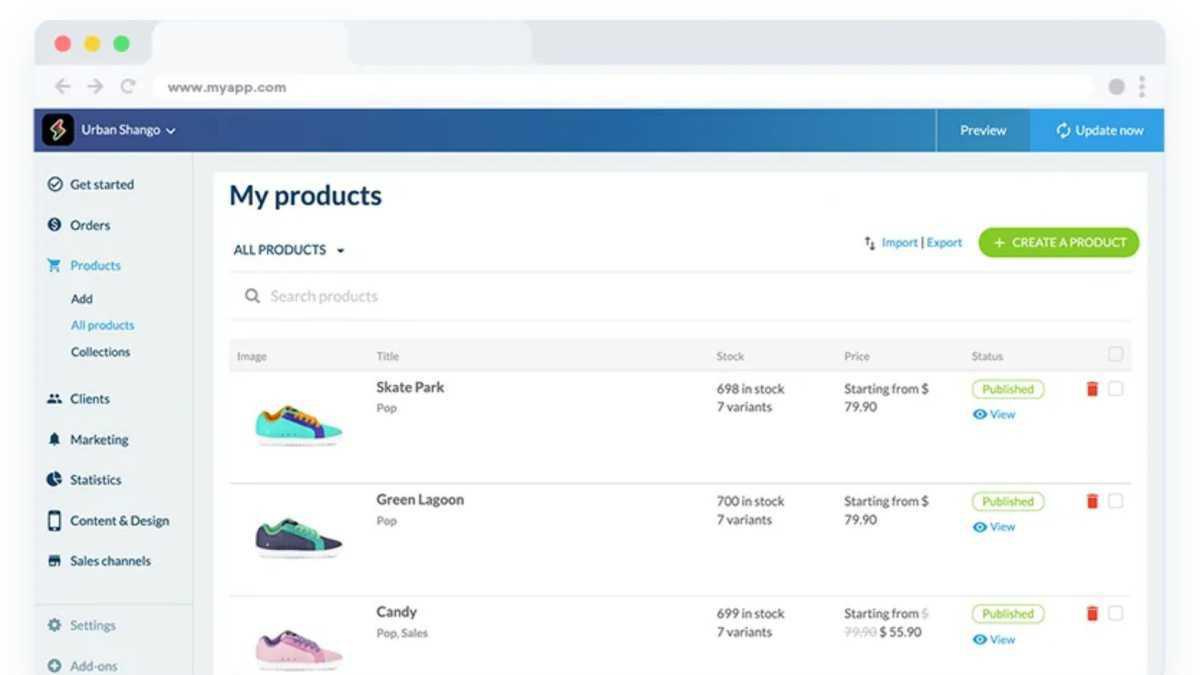View the Green Lagoon product via eye link
Screen dimensions: 1200x675
(994, 527)
